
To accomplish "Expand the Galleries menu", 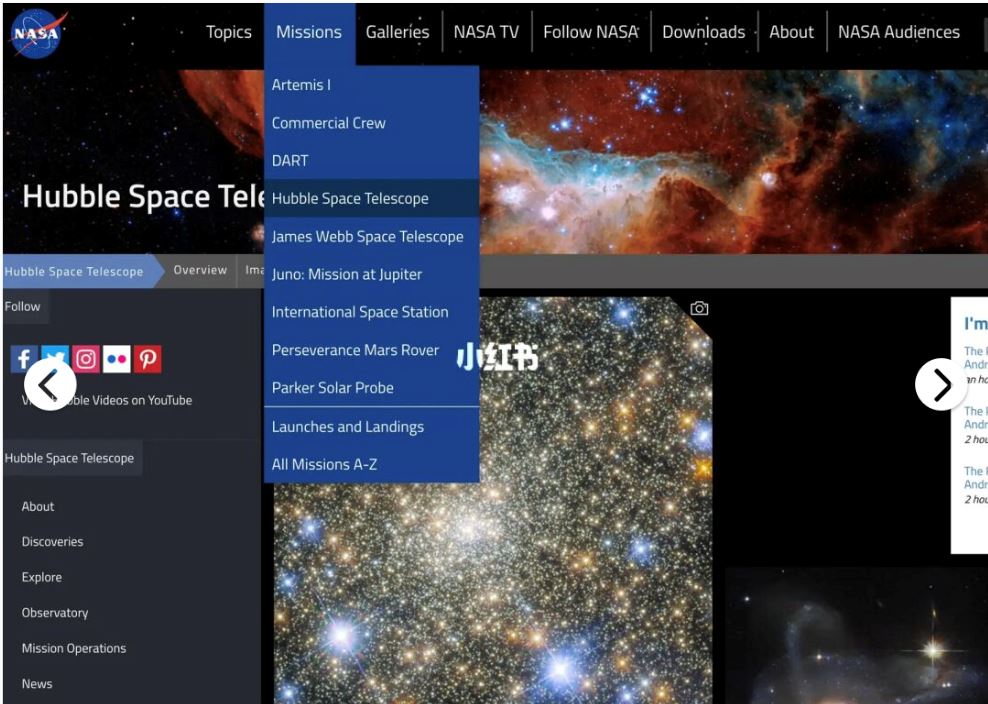I will (x=397, y=32).
